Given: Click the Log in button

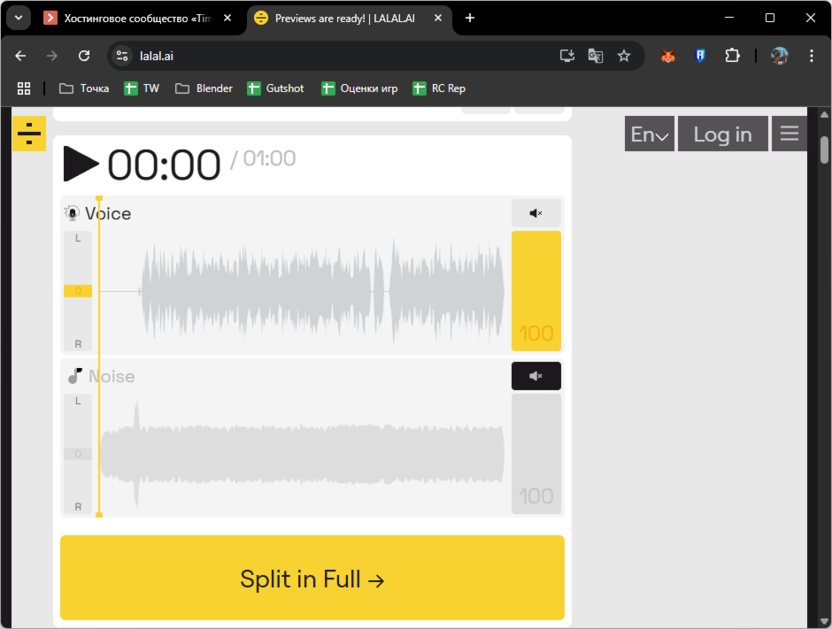Looking at the screenshot, I should pyautogui.click(x=722, y=134).
